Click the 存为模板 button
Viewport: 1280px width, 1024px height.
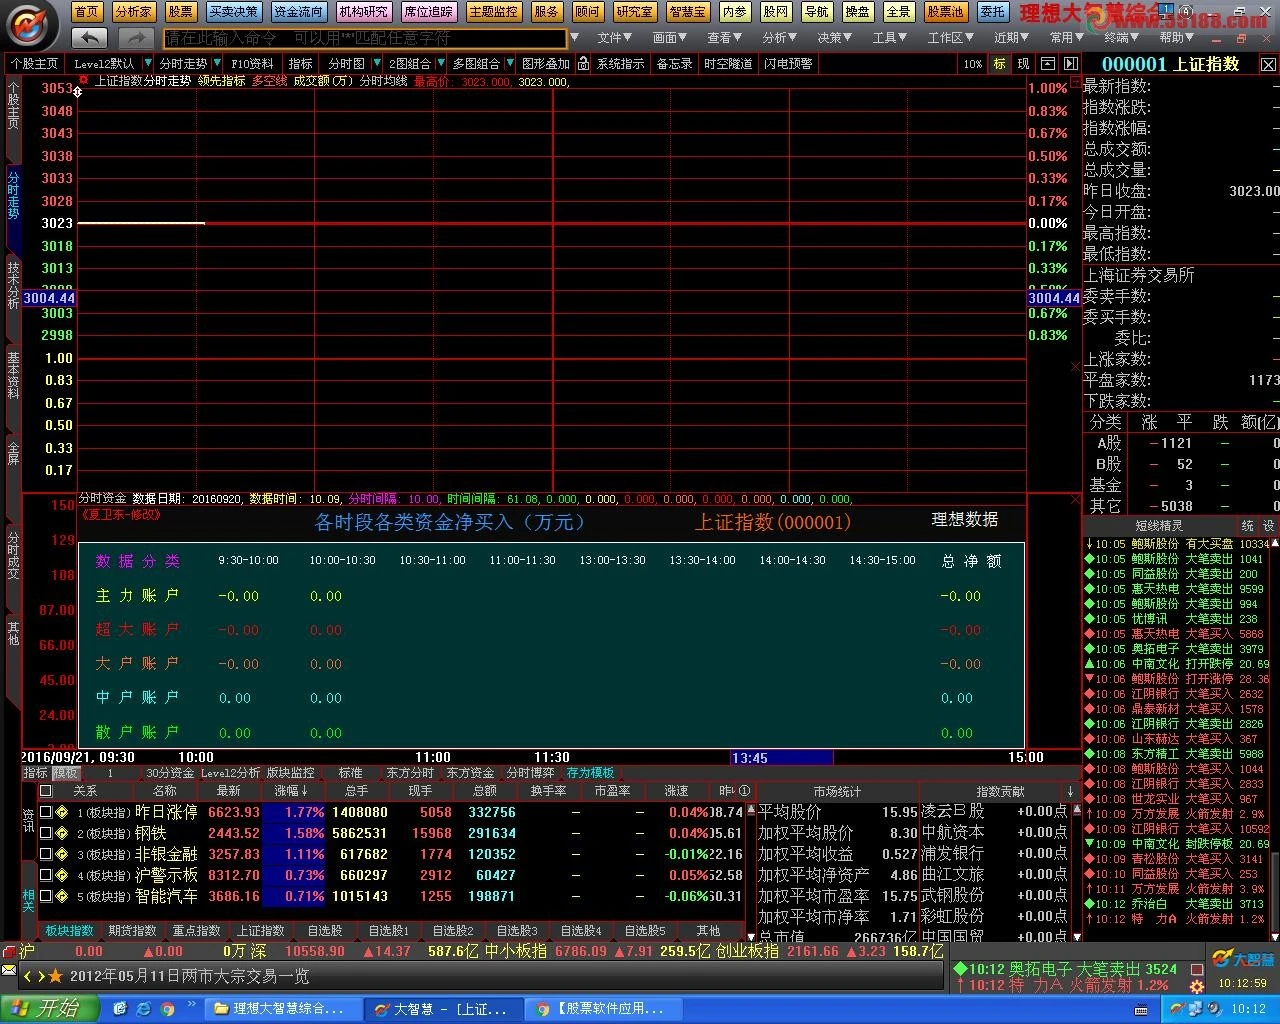590,773
